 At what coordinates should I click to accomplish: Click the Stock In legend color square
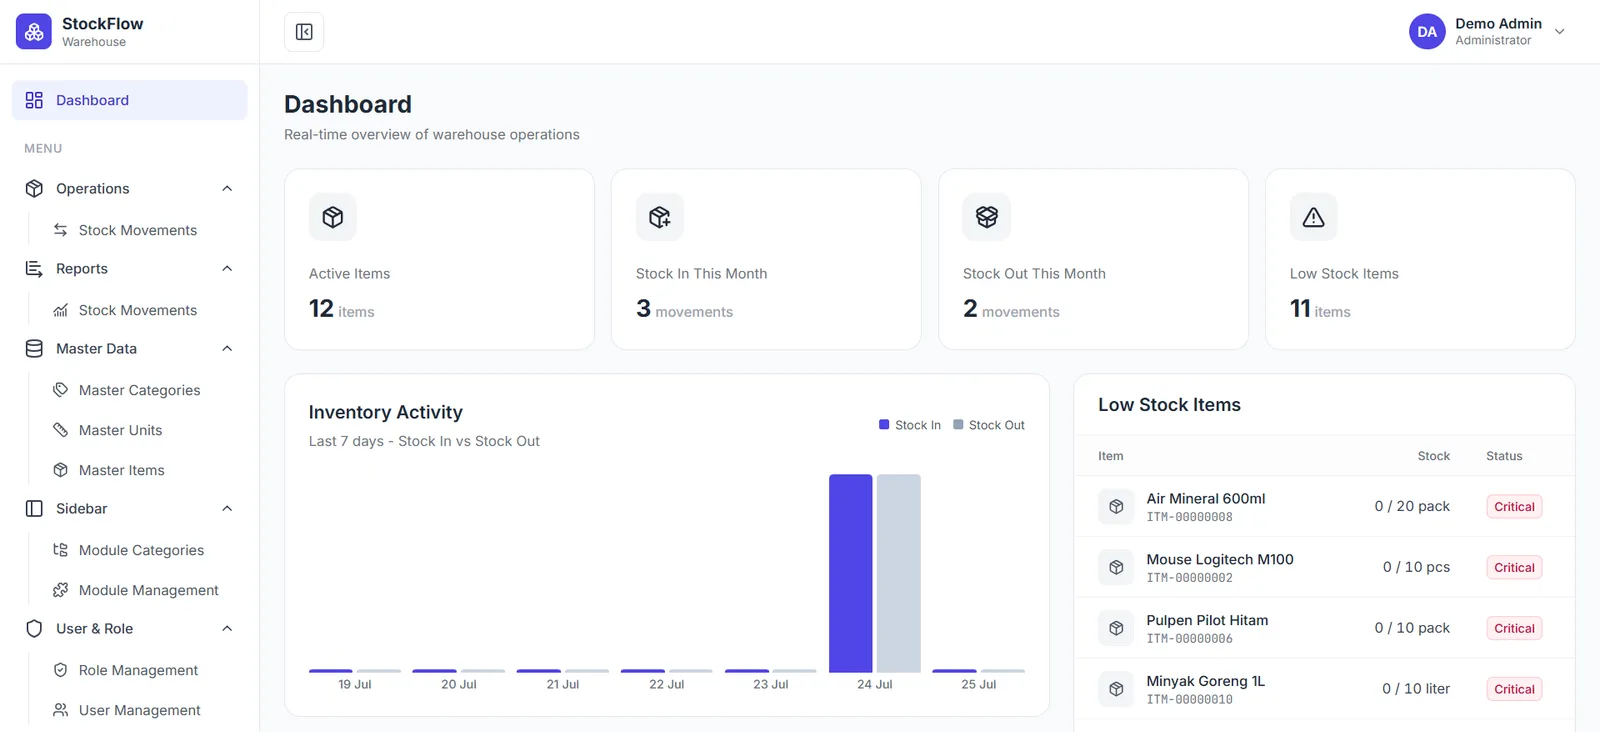click(884, 425)
